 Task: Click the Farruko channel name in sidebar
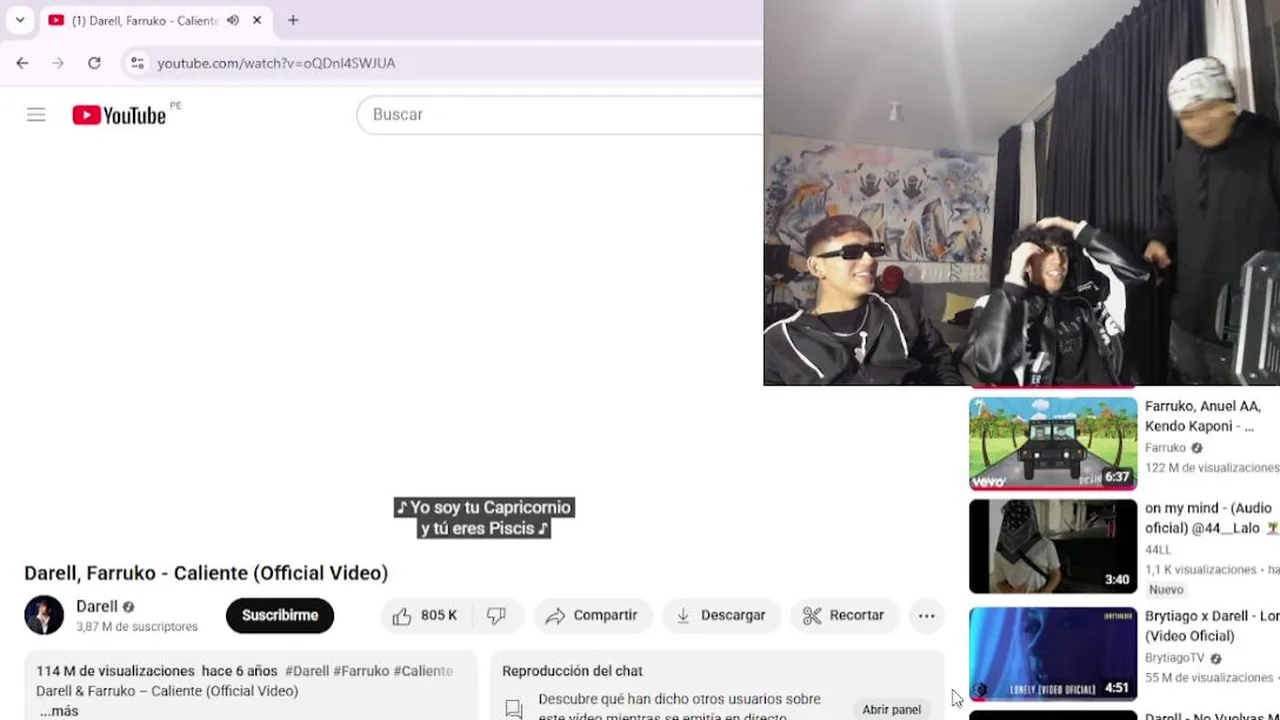tap(1165, 448)
